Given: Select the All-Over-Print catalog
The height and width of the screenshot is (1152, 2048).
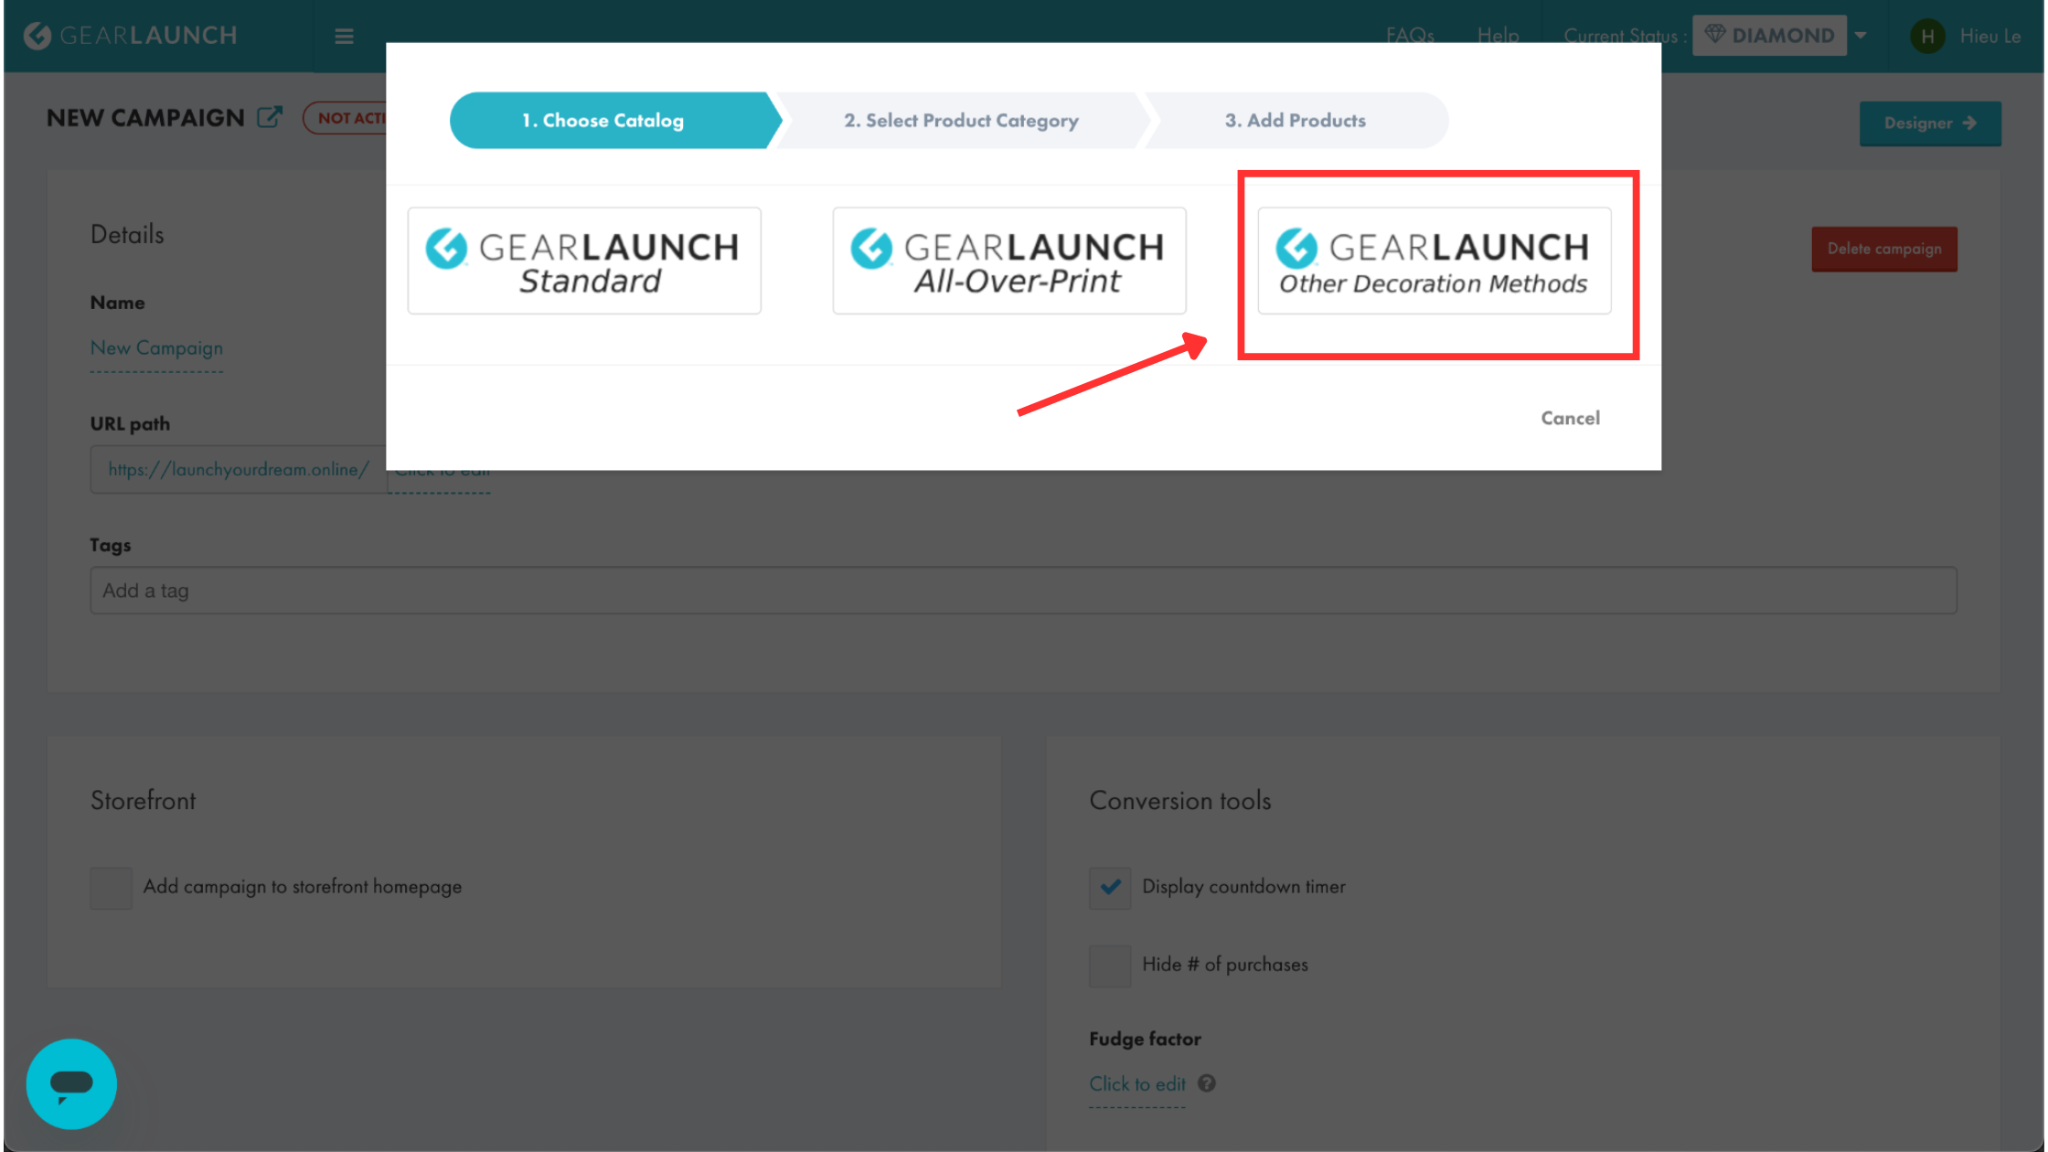Looking at the screenshot, I should (1009, 261).
